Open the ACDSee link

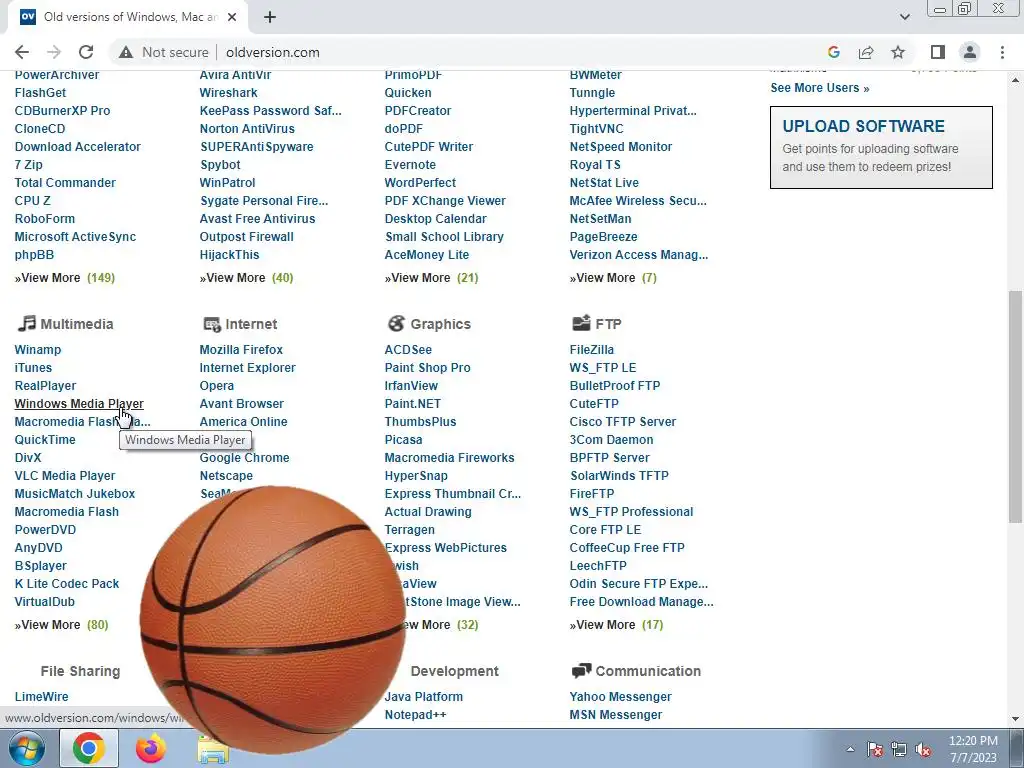[x=408, y=349]
